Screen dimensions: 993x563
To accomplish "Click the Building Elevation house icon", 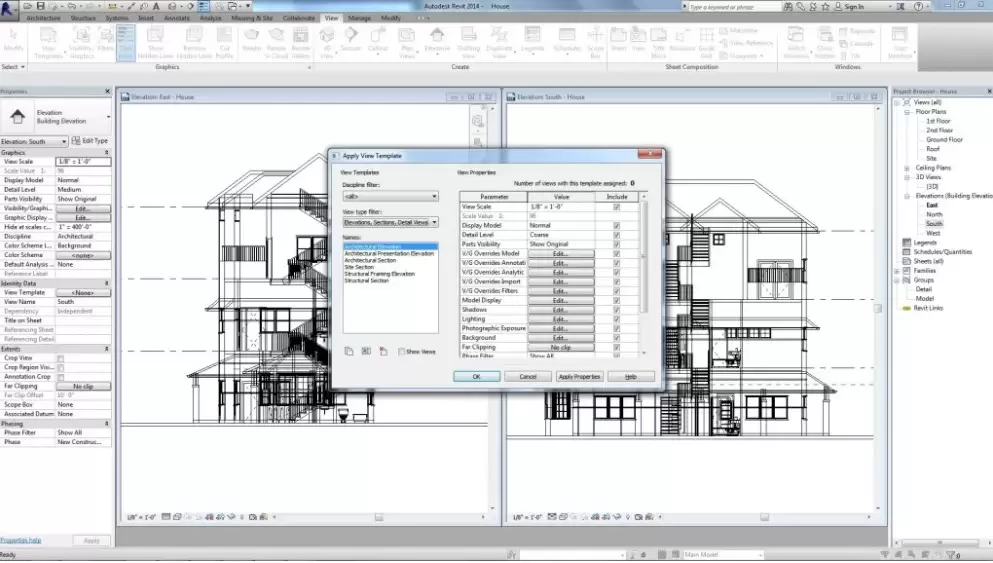I will (18, 117).
